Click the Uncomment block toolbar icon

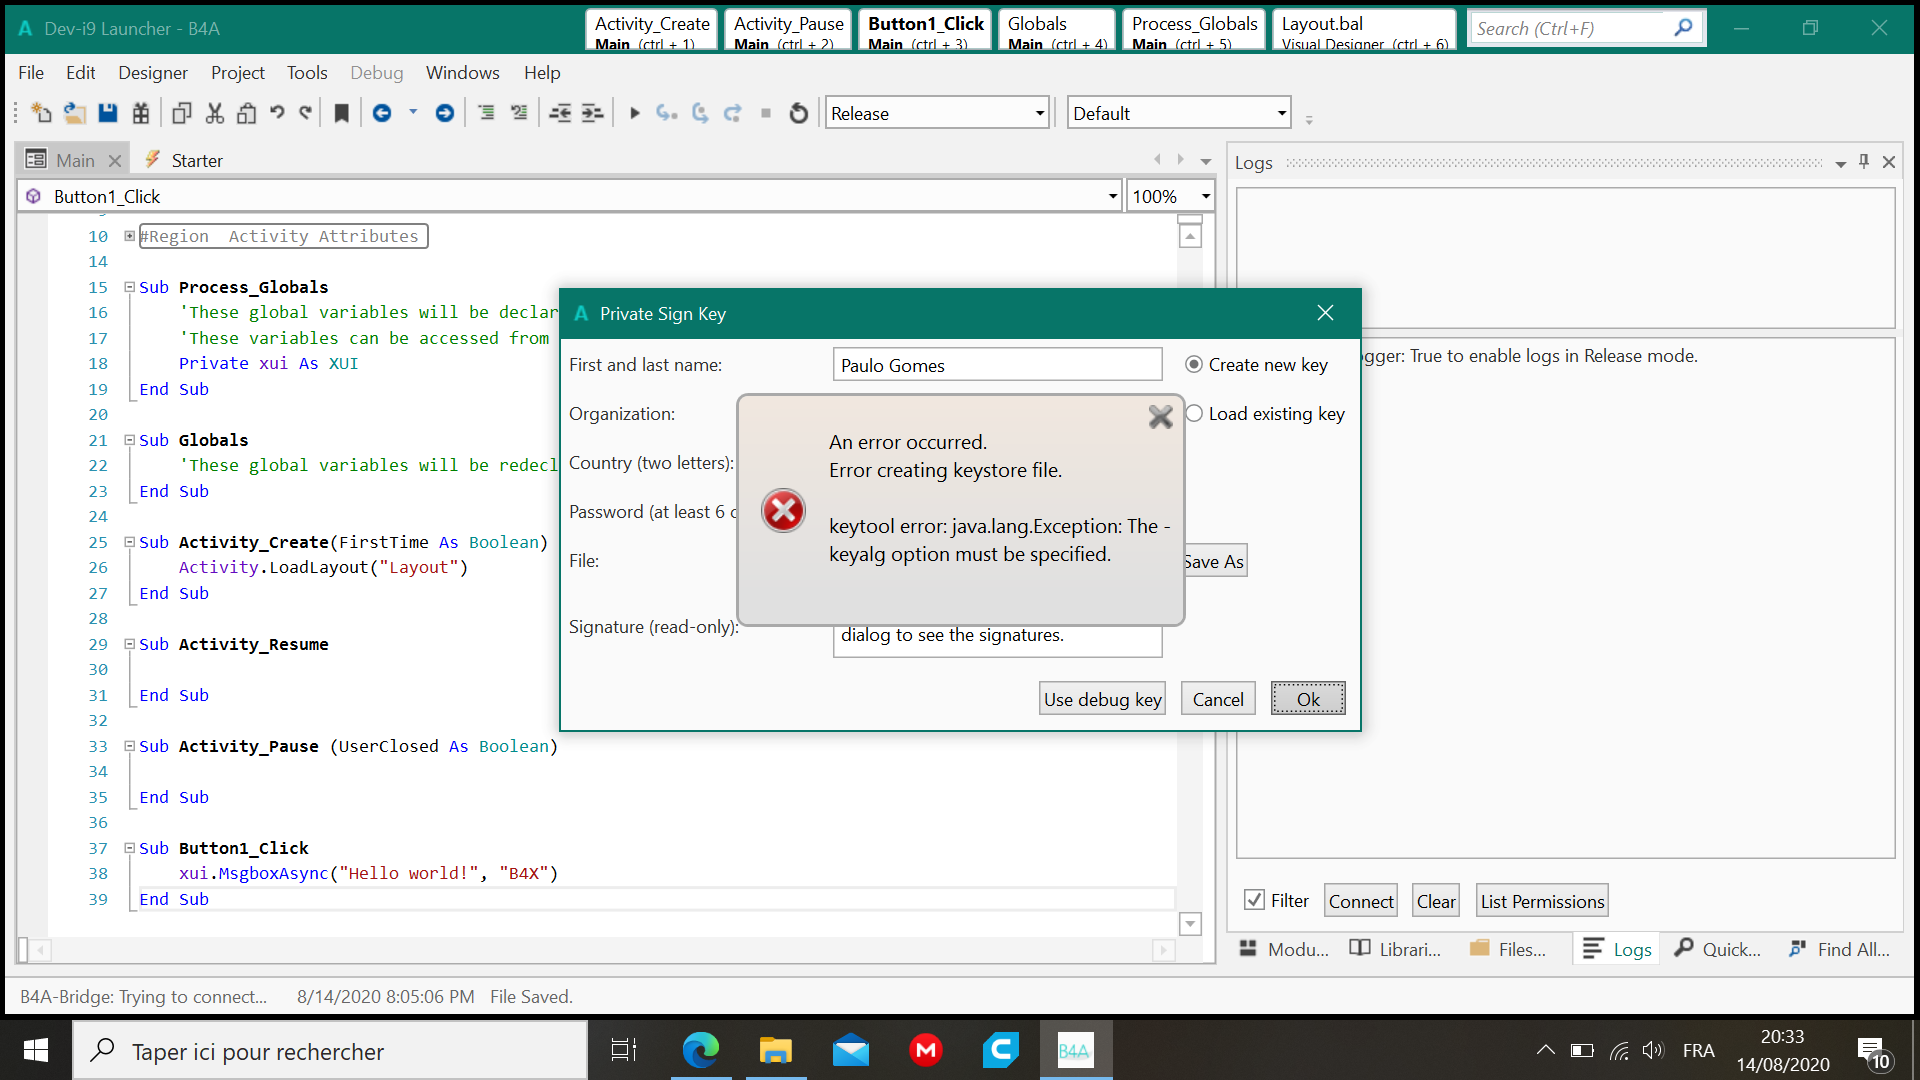point(519,113)
